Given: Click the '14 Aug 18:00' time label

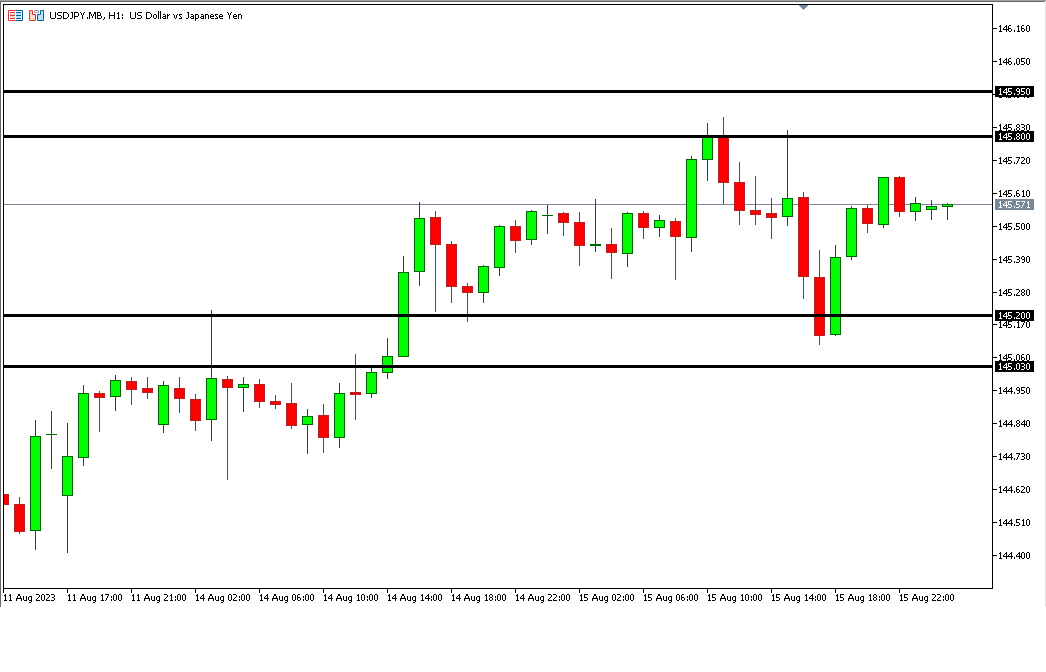Looking at the screenshot, I should click(x=479, y=597).
